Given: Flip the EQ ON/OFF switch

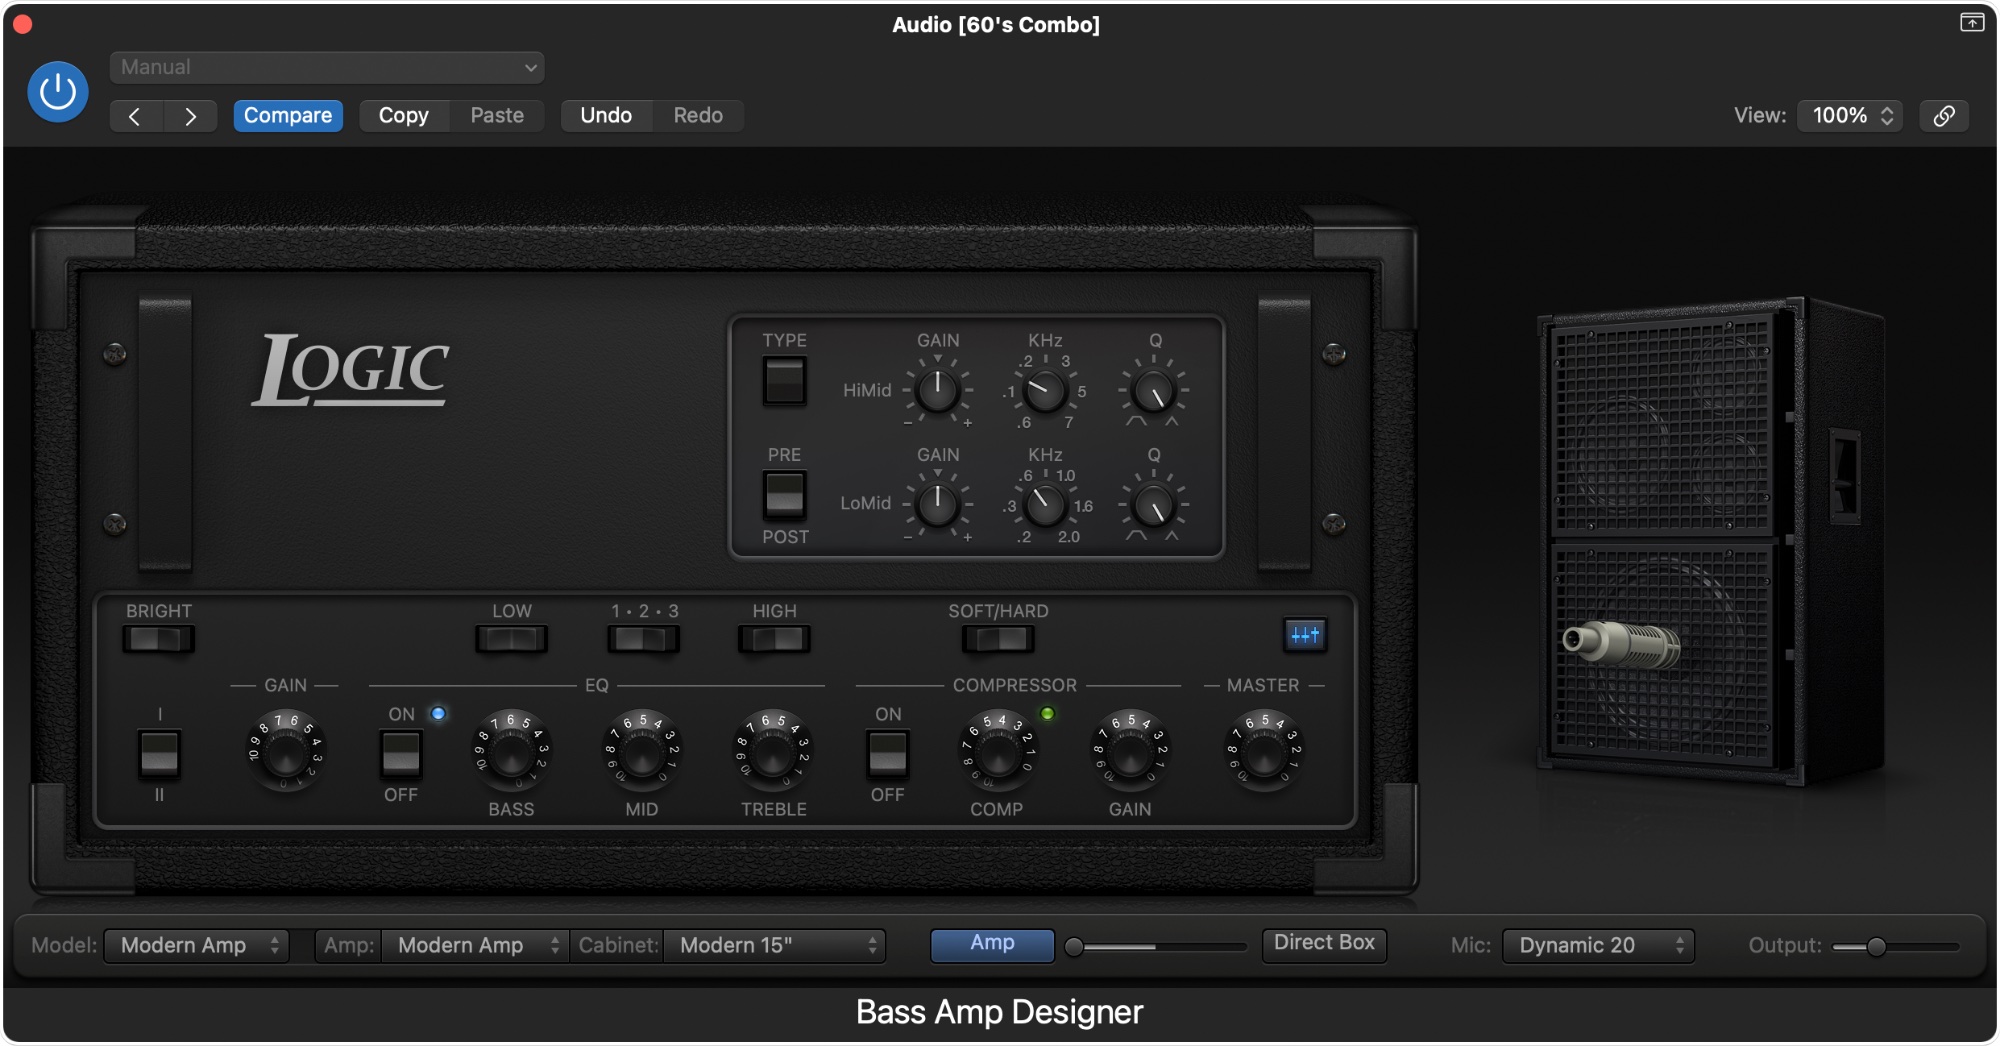Looking at the screenshot, I should [401, 754].
